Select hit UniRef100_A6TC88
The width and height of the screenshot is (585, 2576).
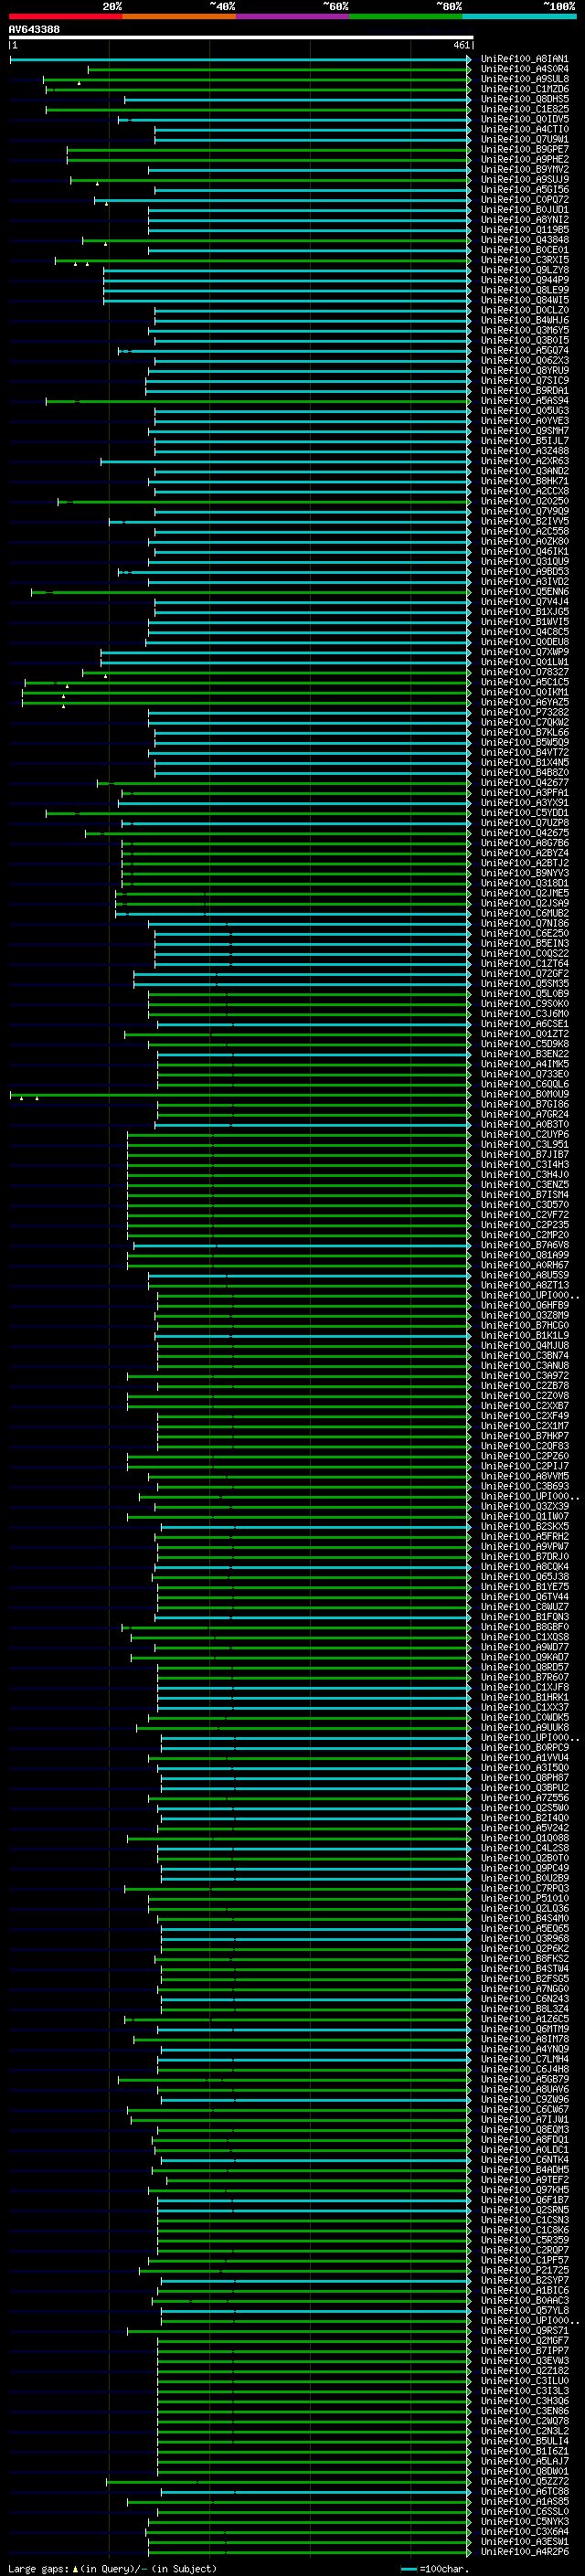click(524, 2491)
